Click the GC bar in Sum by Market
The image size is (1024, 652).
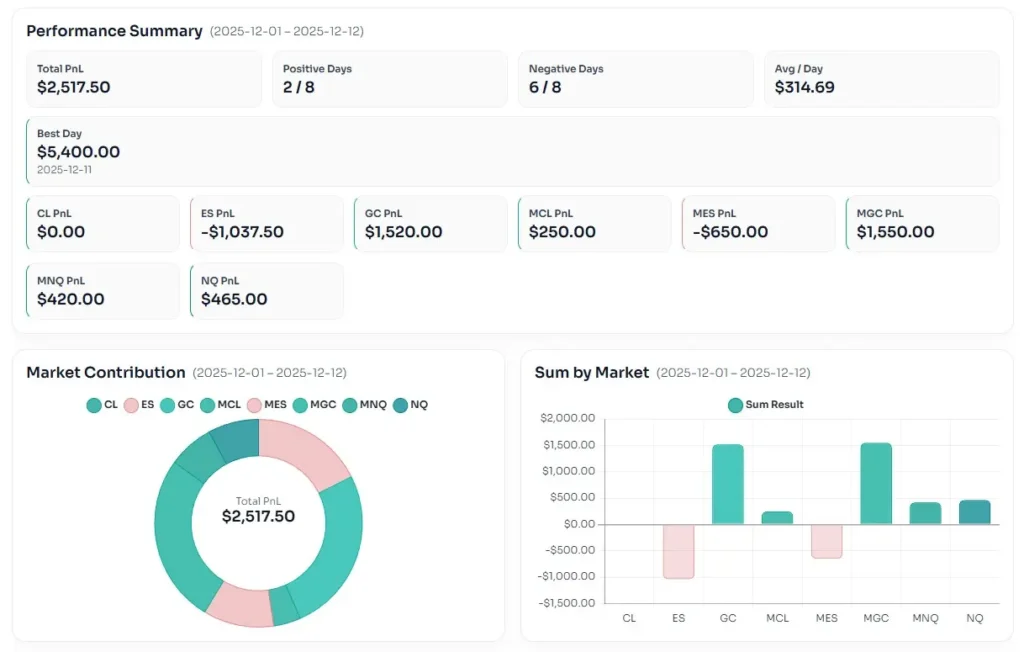click(728, 484)
